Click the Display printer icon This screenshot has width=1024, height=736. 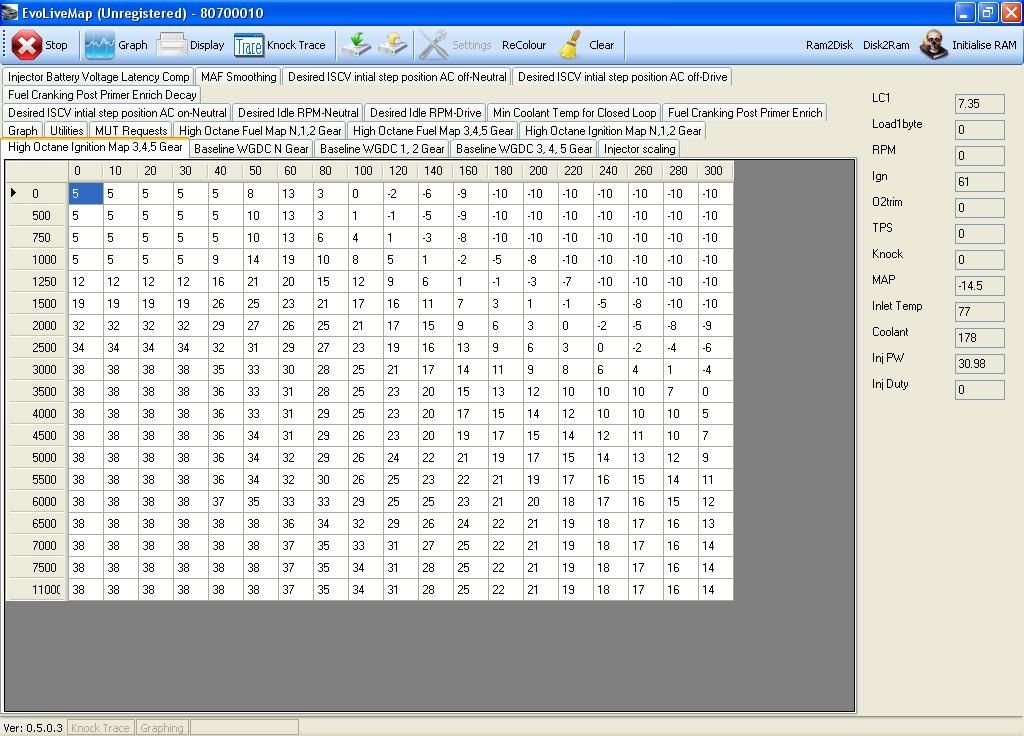[172, 45]
